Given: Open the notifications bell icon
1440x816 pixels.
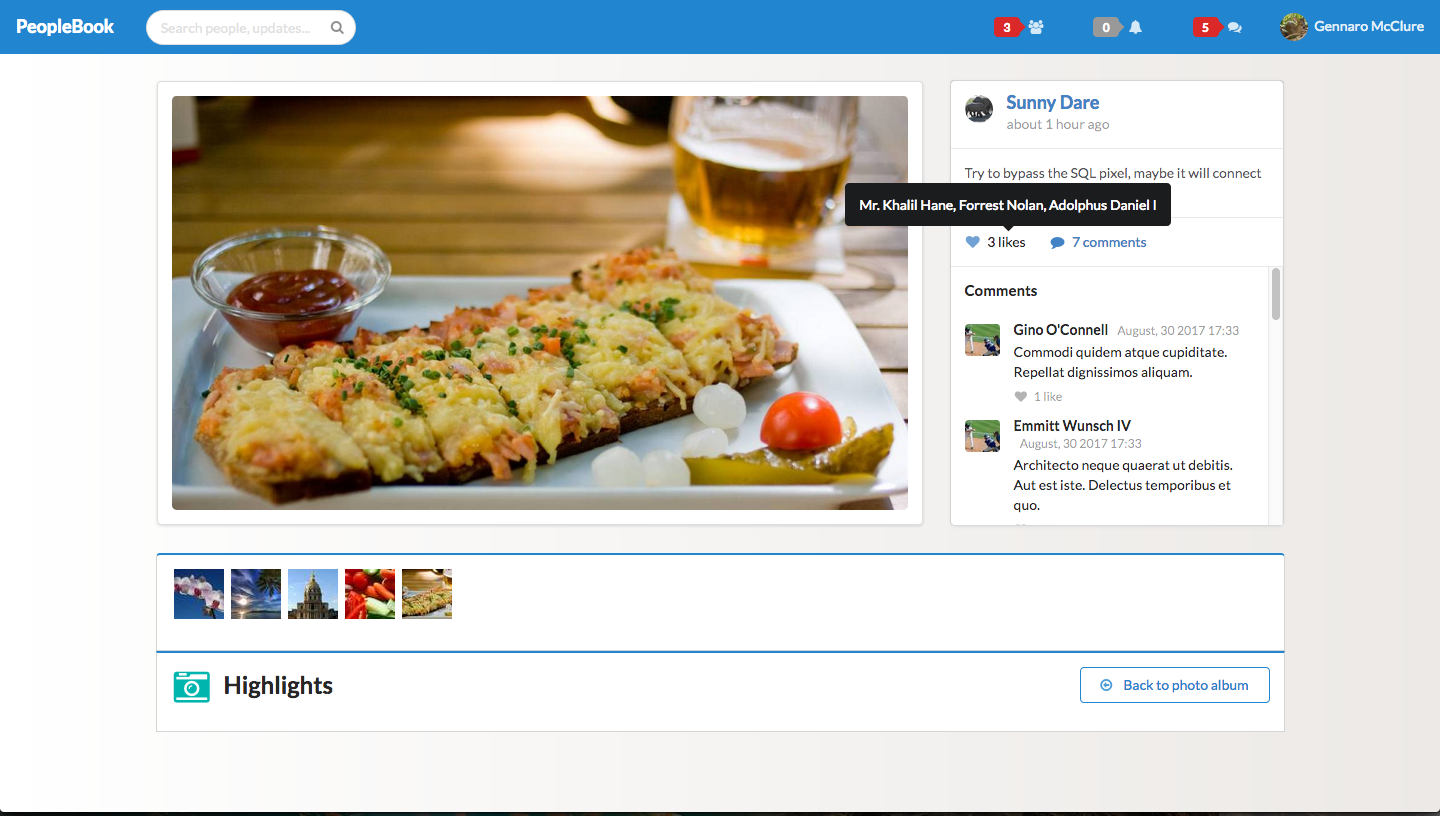Looking at the screenshot, I should 1135,28.
